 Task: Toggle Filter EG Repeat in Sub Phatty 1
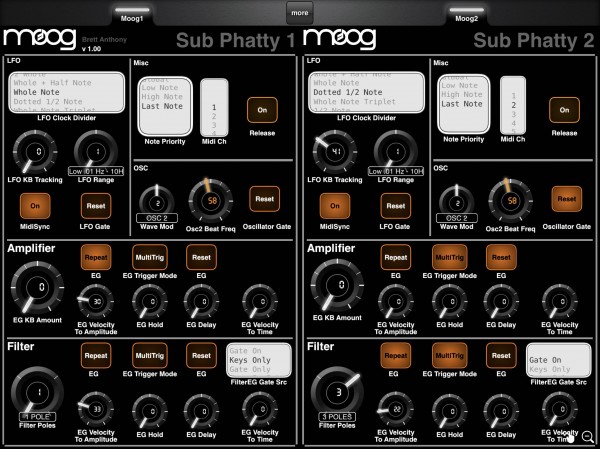click(96, 356)
